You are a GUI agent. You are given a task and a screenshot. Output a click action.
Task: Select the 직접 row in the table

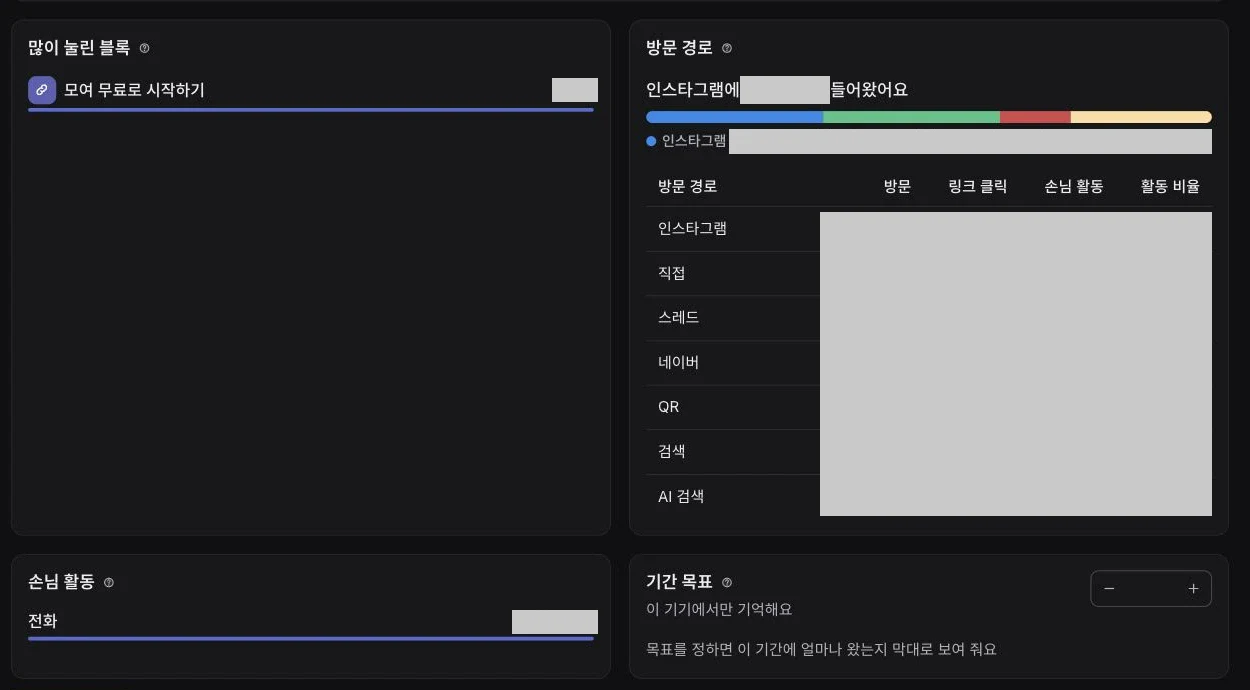pos(929,273)
